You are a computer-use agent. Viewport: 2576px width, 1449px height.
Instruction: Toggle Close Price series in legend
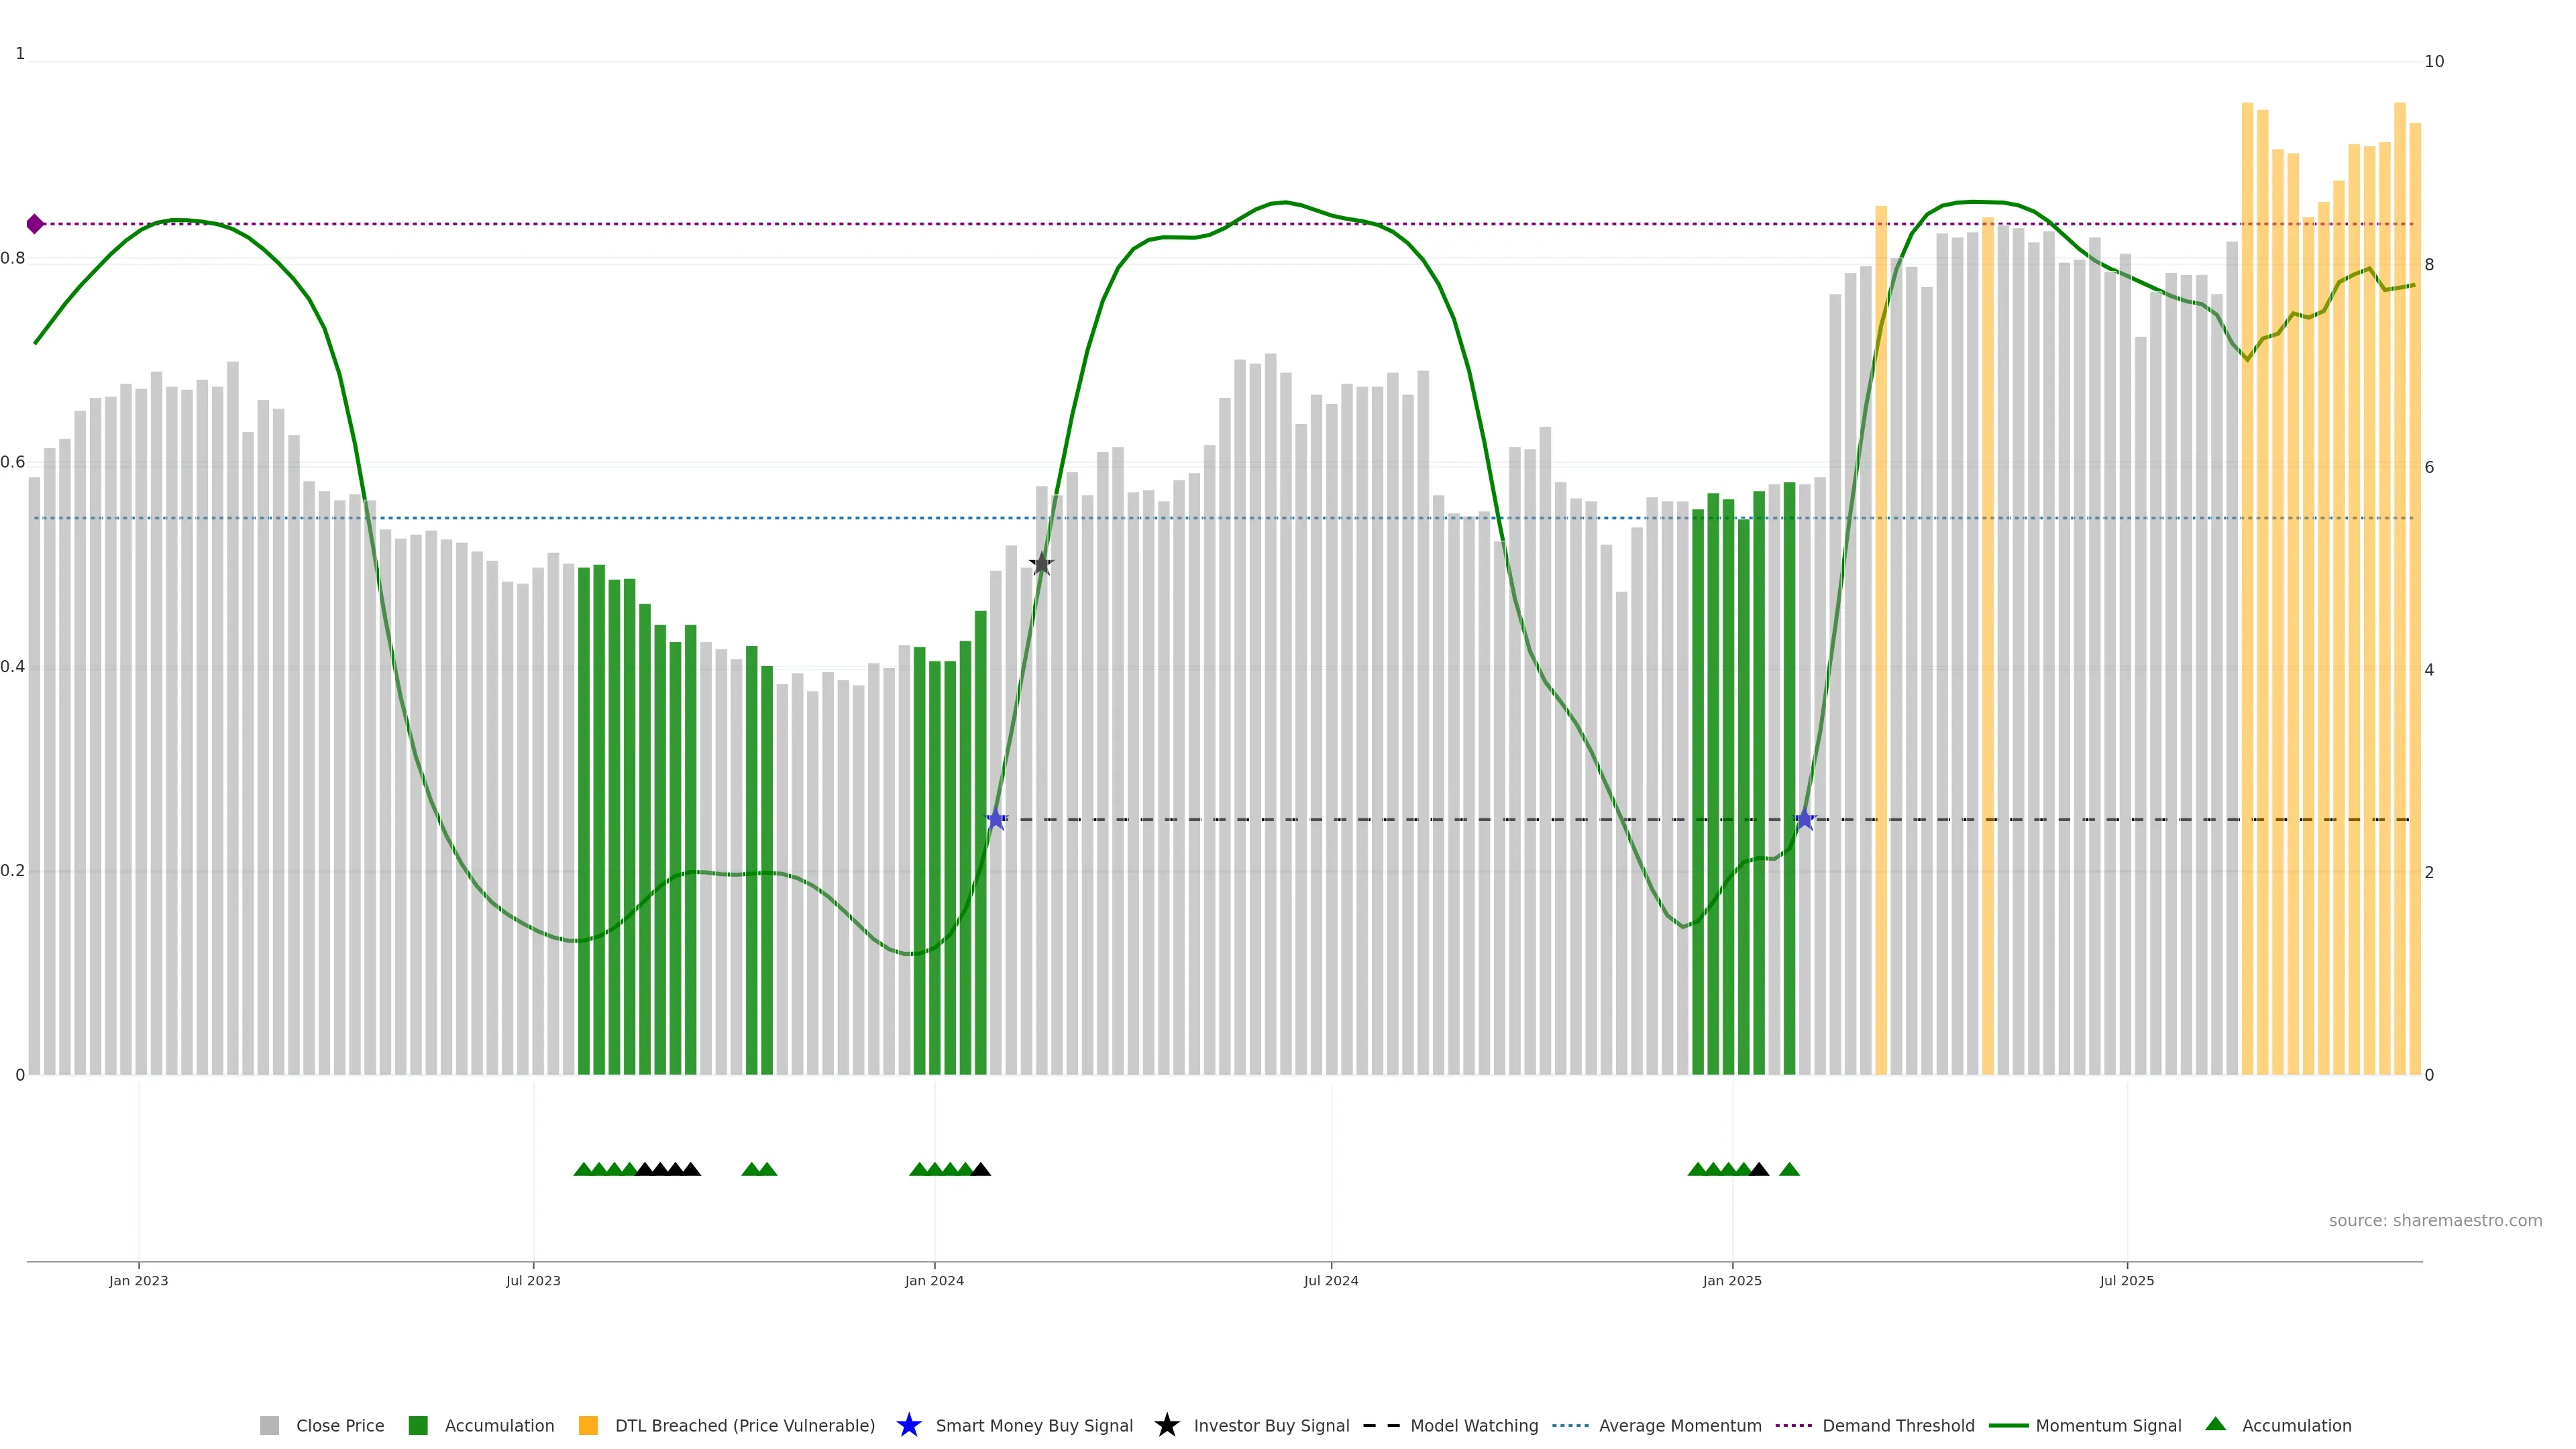339,1426
